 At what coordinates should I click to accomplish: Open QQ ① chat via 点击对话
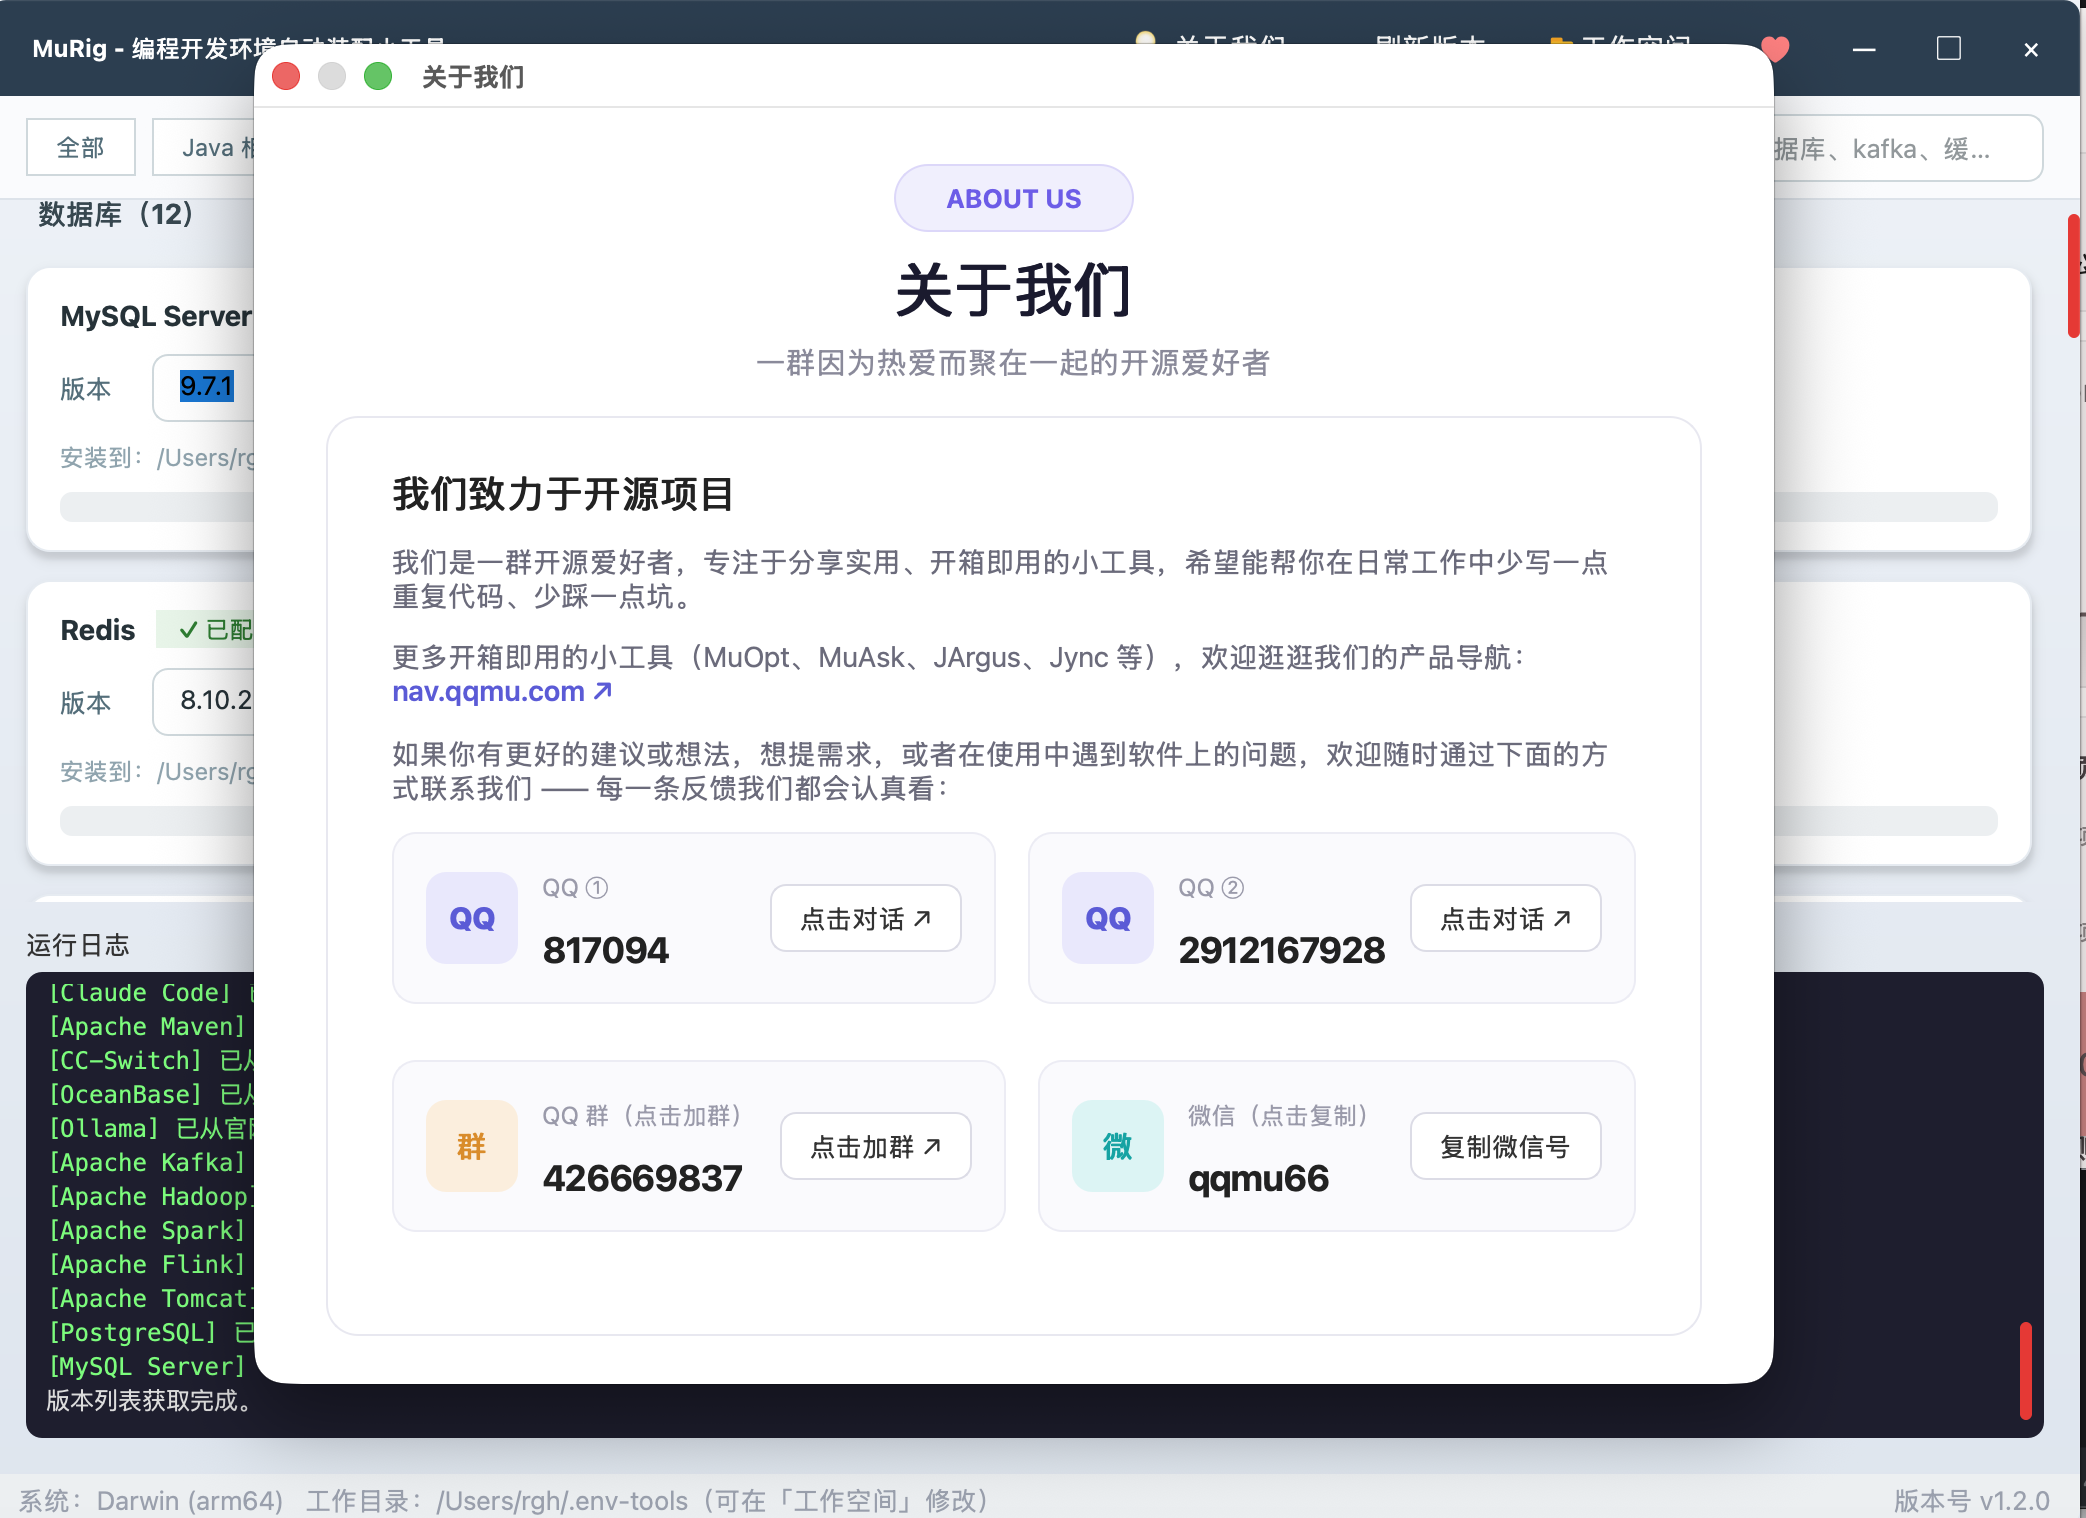pyautogui.click(x=866, y=918)
